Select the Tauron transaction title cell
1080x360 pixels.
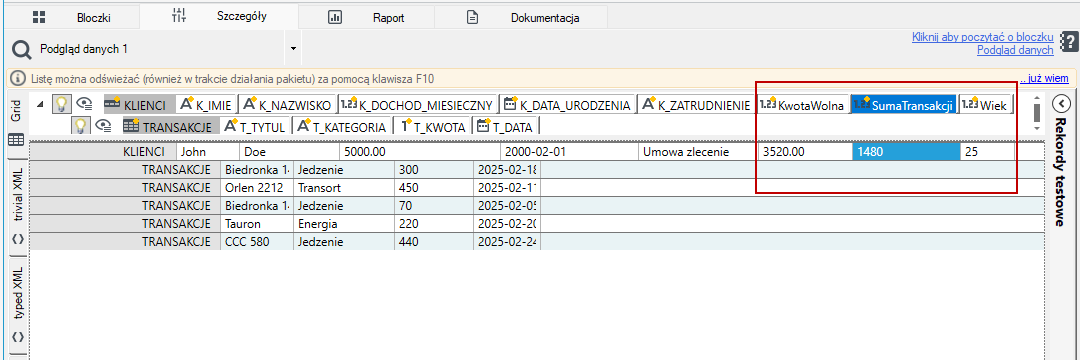(x=258, y=224)
